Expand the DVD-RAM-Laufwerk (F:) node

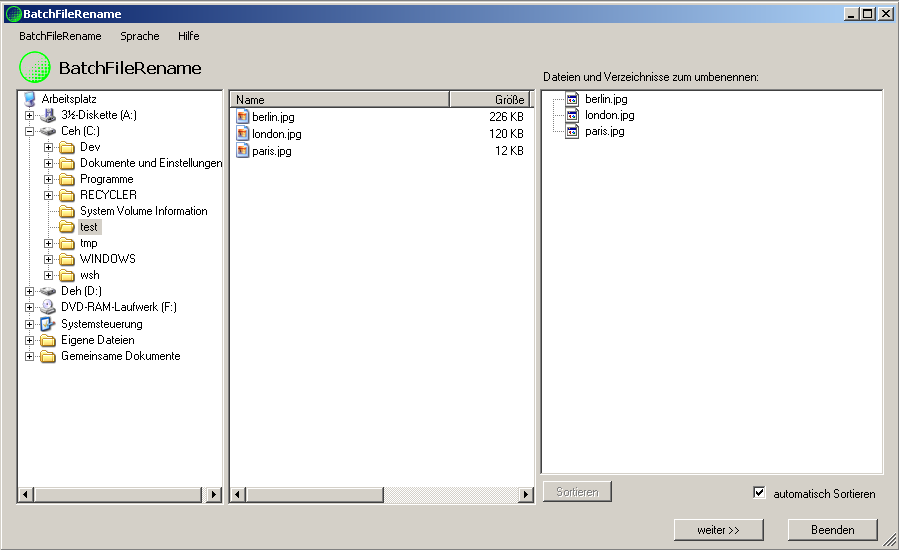29,307
